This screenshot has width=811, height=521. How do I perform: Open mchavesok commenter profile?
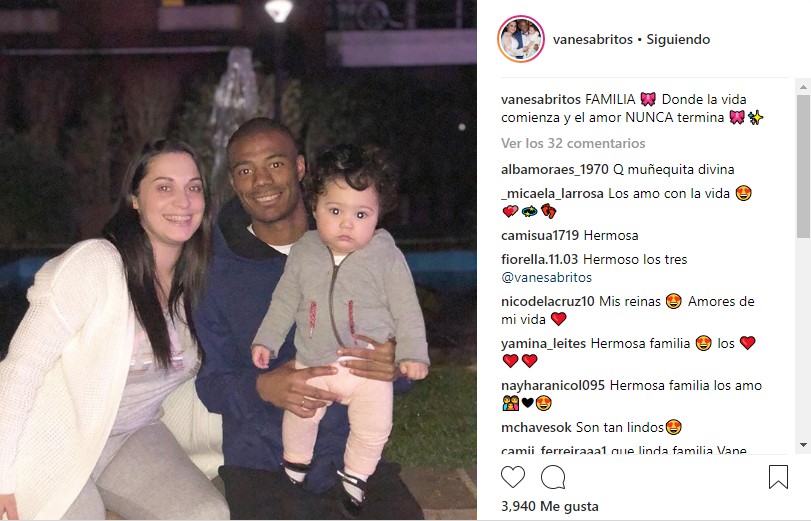pyautogui.click(x=536, y=427)
